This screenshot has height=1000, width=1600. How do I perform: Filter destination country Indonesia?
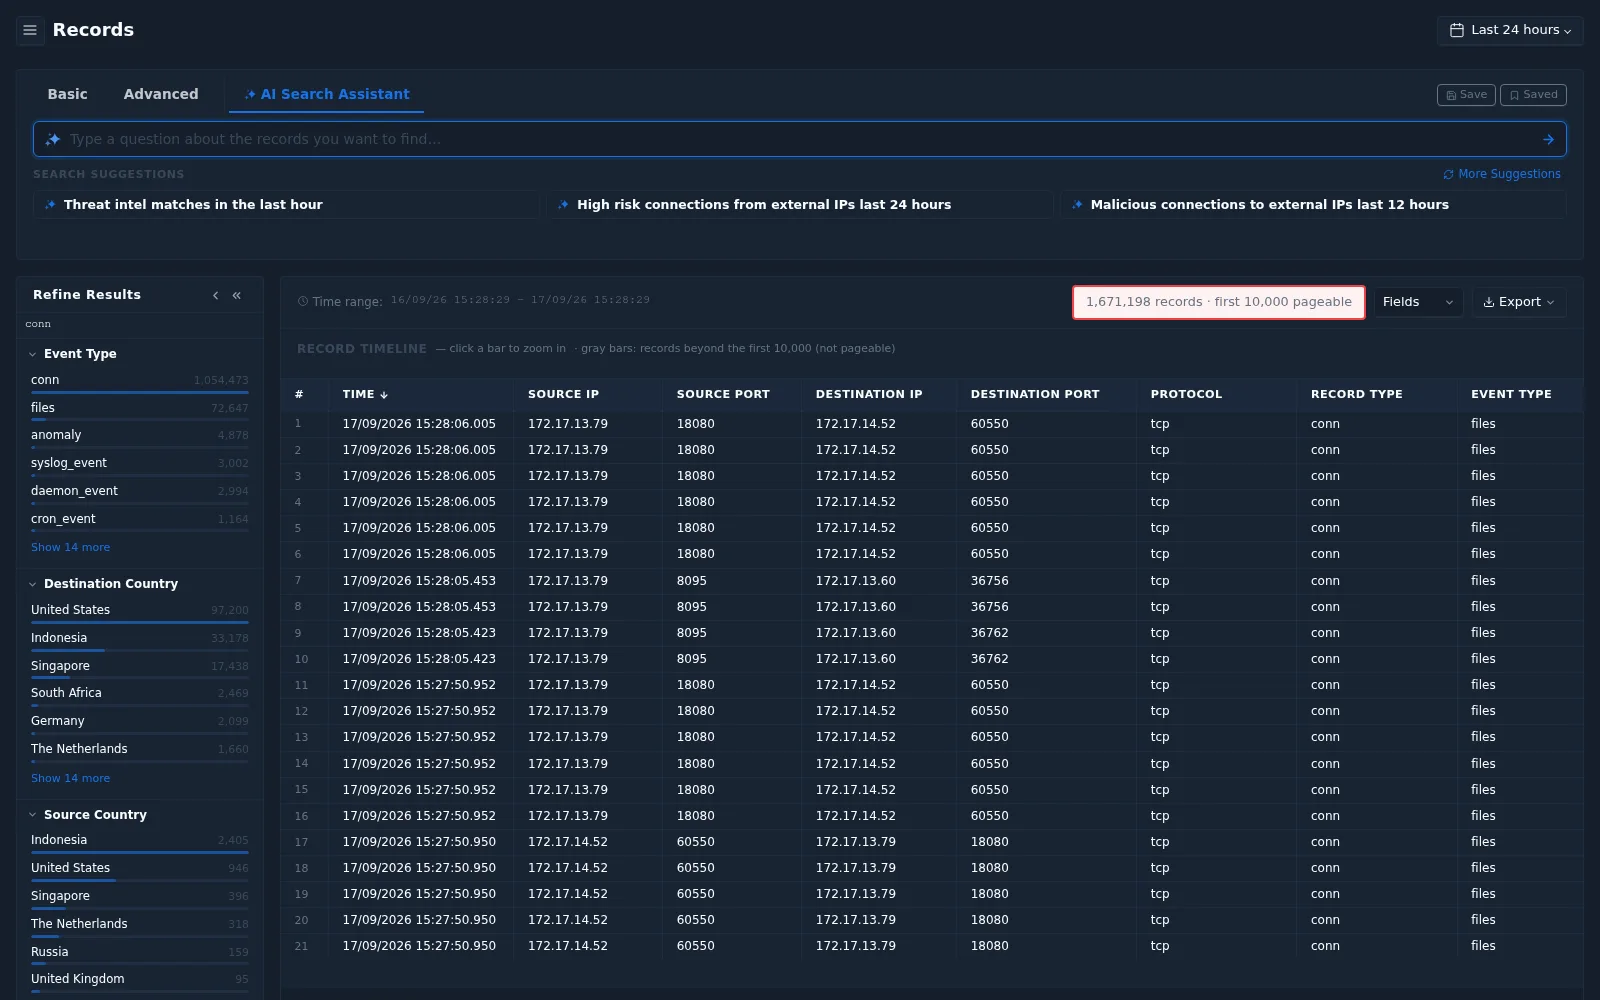pyautogui.click(x=139, y=639)
